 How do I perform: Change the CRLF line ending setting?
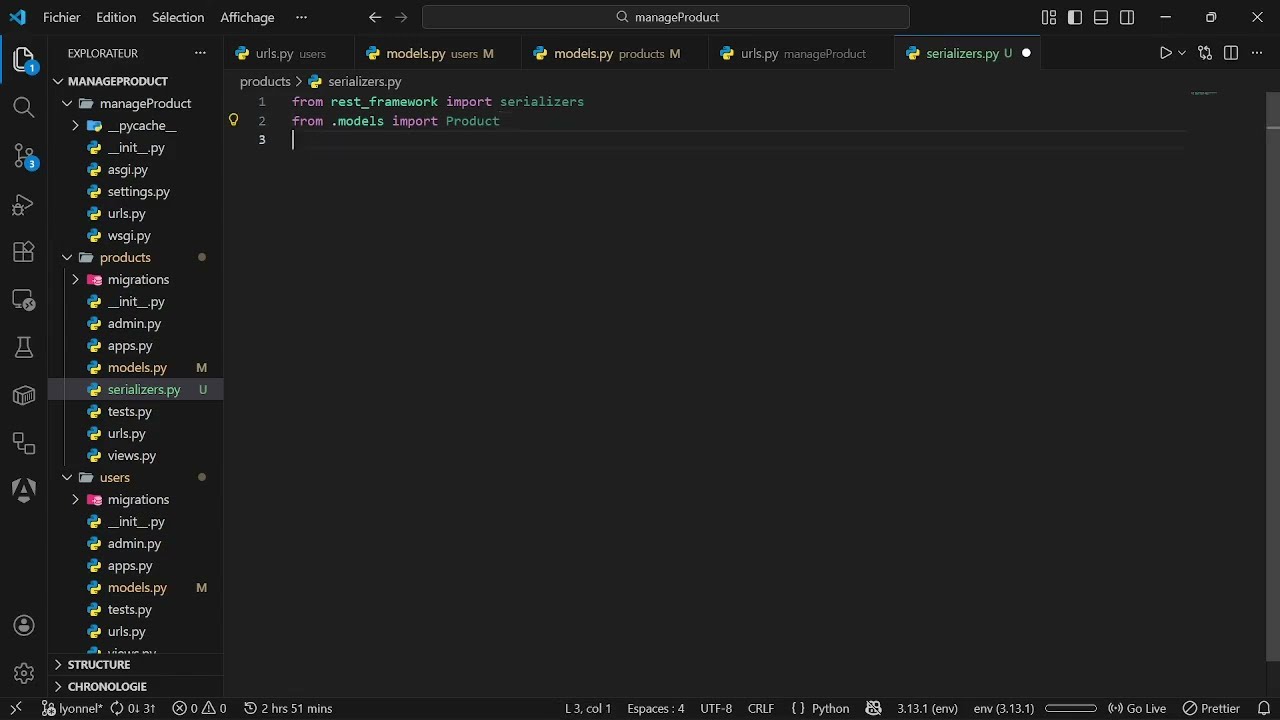coord(761,708)
